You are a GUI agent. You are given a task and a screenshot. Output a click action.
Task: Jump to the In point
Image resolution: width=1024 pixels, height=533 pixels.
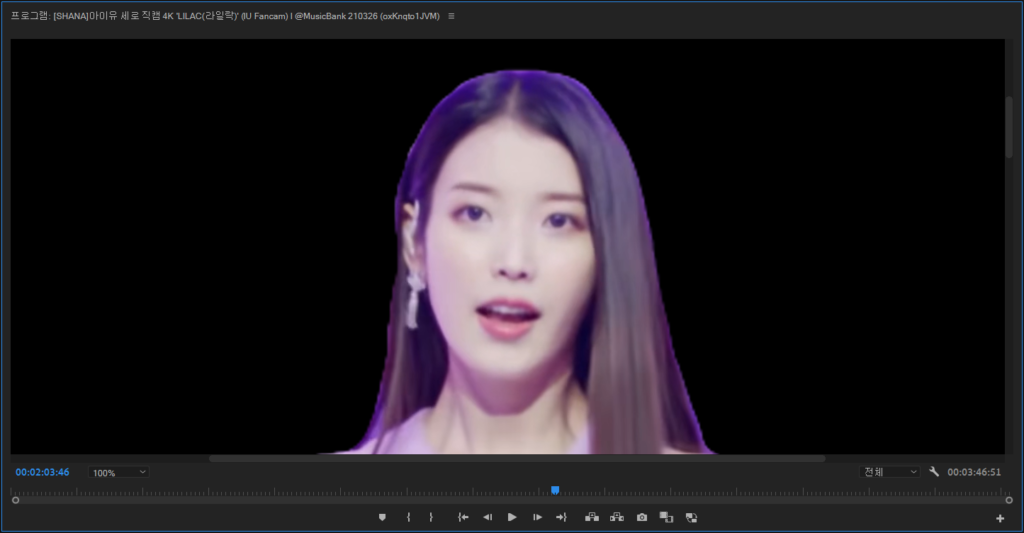click(463, 517)
